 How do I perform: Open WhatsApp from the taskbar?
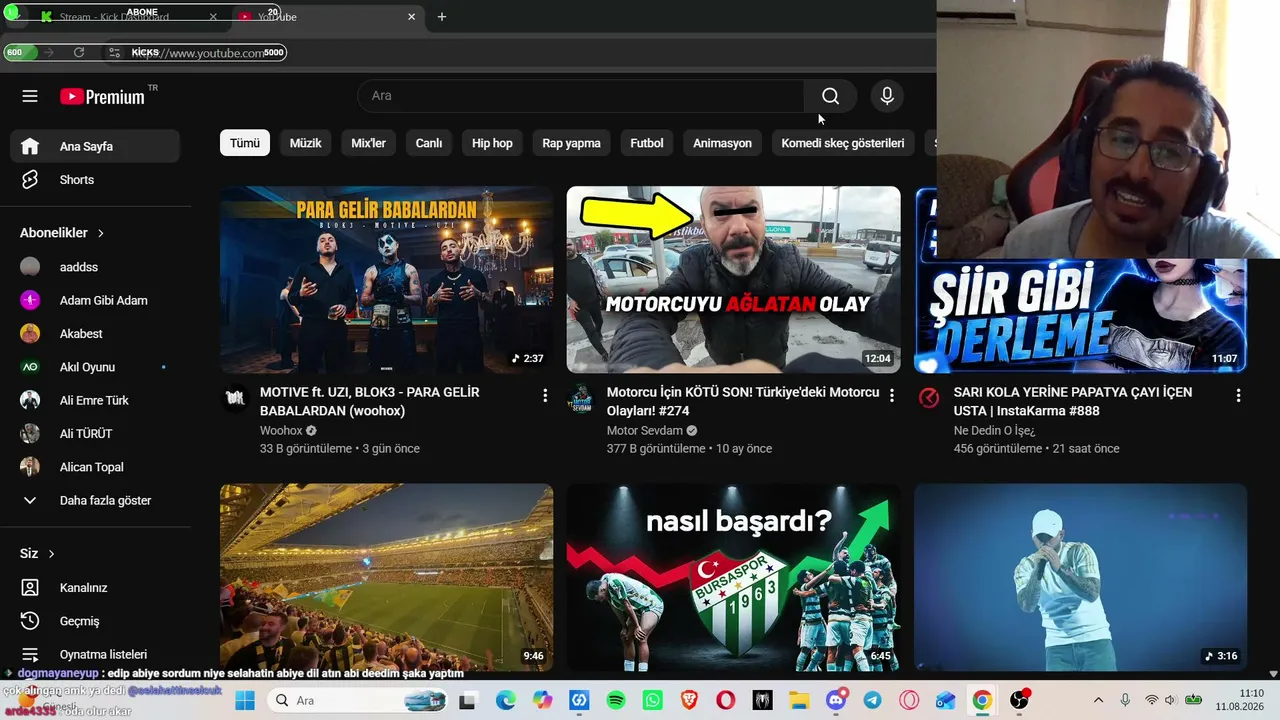point(653,700)
